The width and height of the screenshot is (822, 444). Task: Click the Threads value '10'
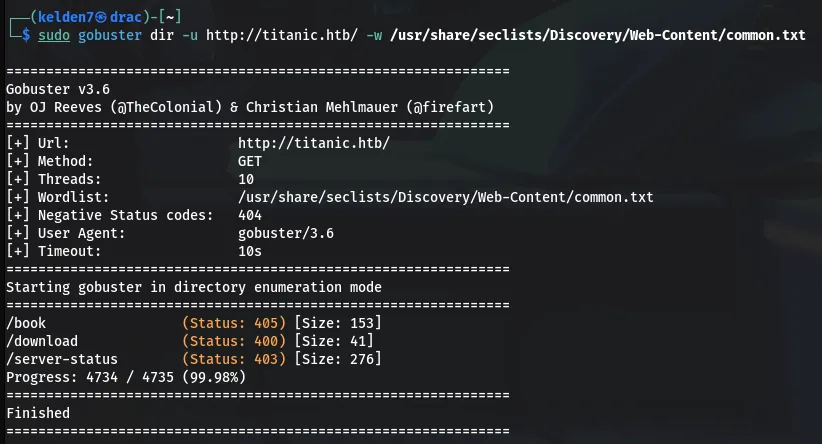pos(246,179)
